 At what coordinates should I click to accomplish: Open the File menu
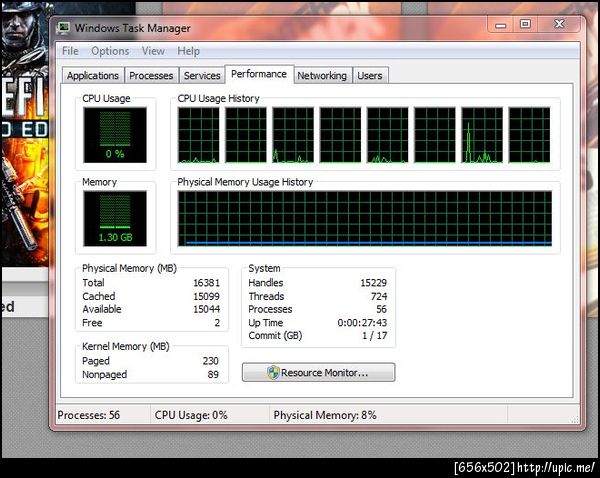click(70, 51)
